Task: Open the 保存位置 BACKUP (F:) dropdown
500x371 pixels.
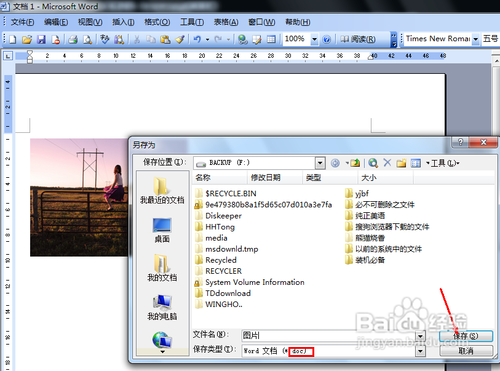Action: (x=320, y=163)
